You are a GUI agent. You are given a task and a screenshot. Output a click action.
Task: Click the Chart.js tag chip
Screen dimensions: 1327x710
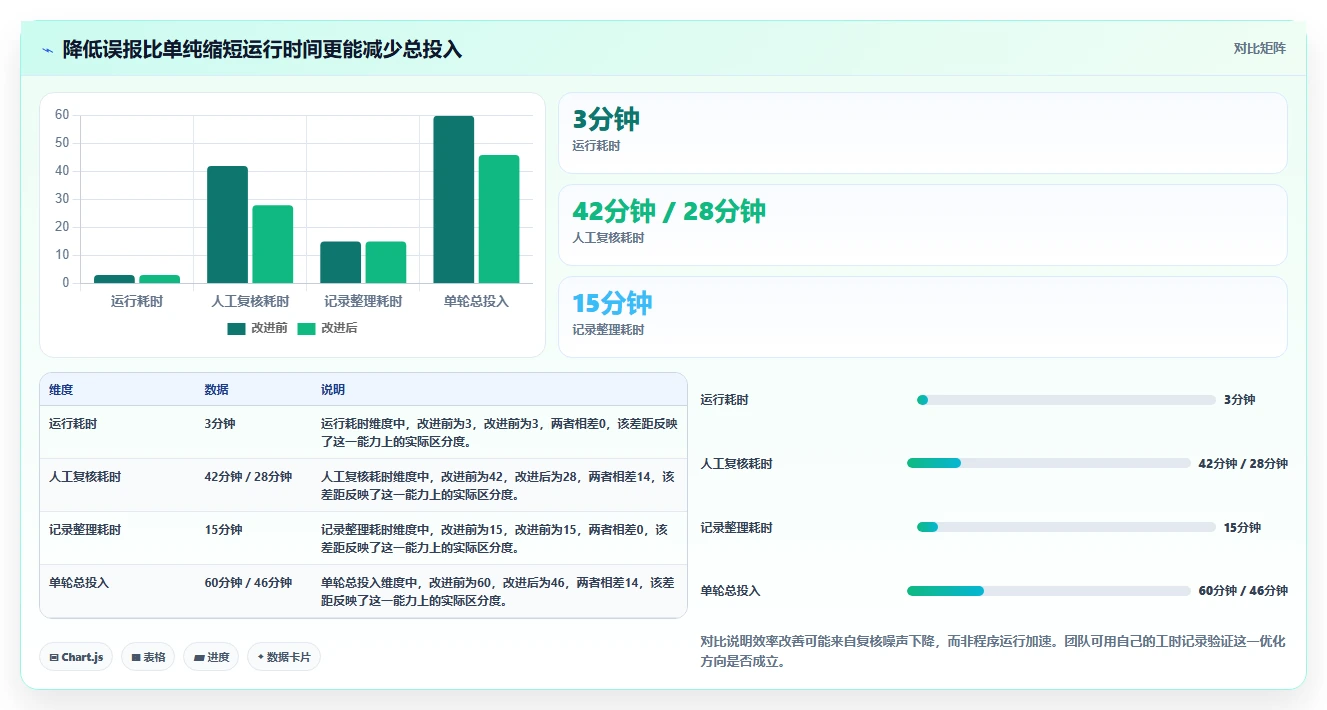[76, 657]
